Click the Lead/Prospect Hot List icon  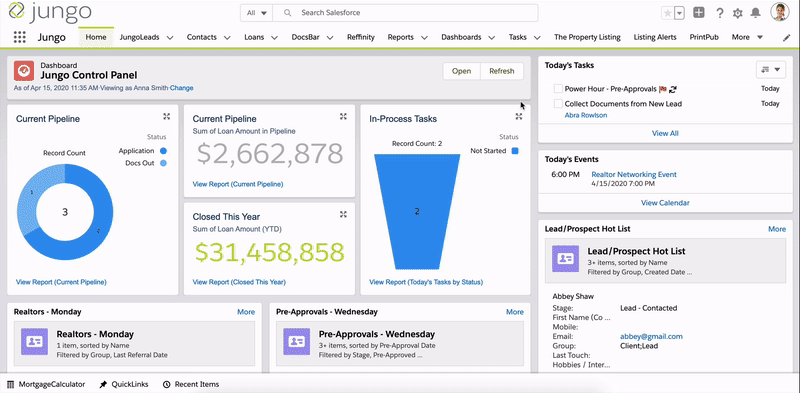point(565,258)
